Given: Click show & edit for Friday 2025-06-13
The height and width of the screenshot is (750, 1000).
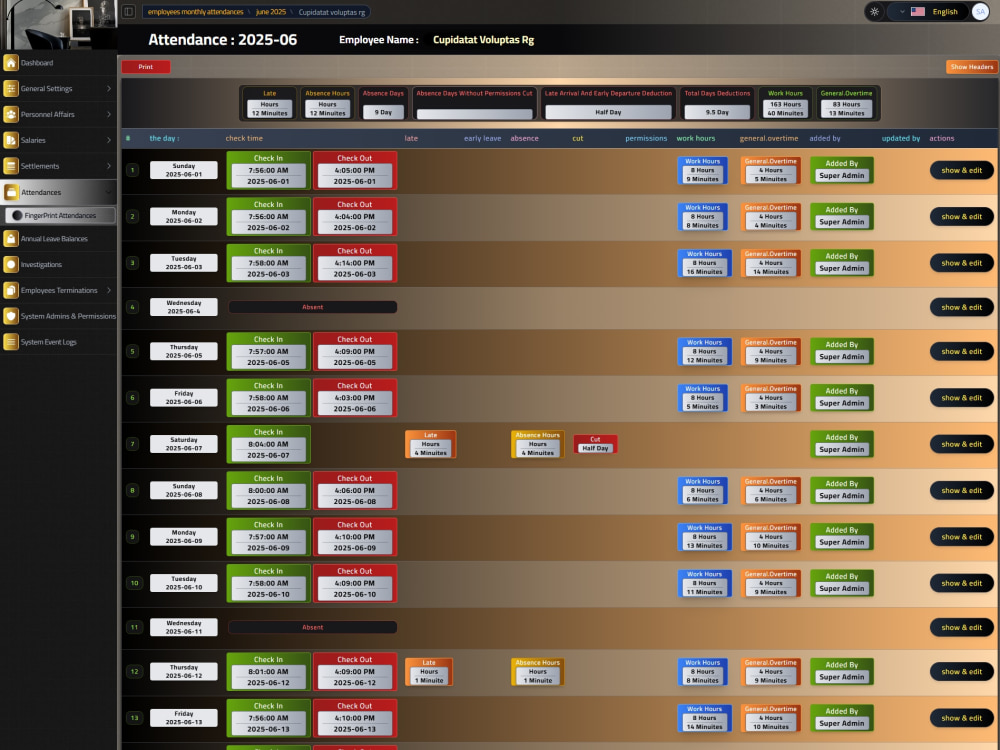Looking at the screenshot, I should tap(962, 718).
